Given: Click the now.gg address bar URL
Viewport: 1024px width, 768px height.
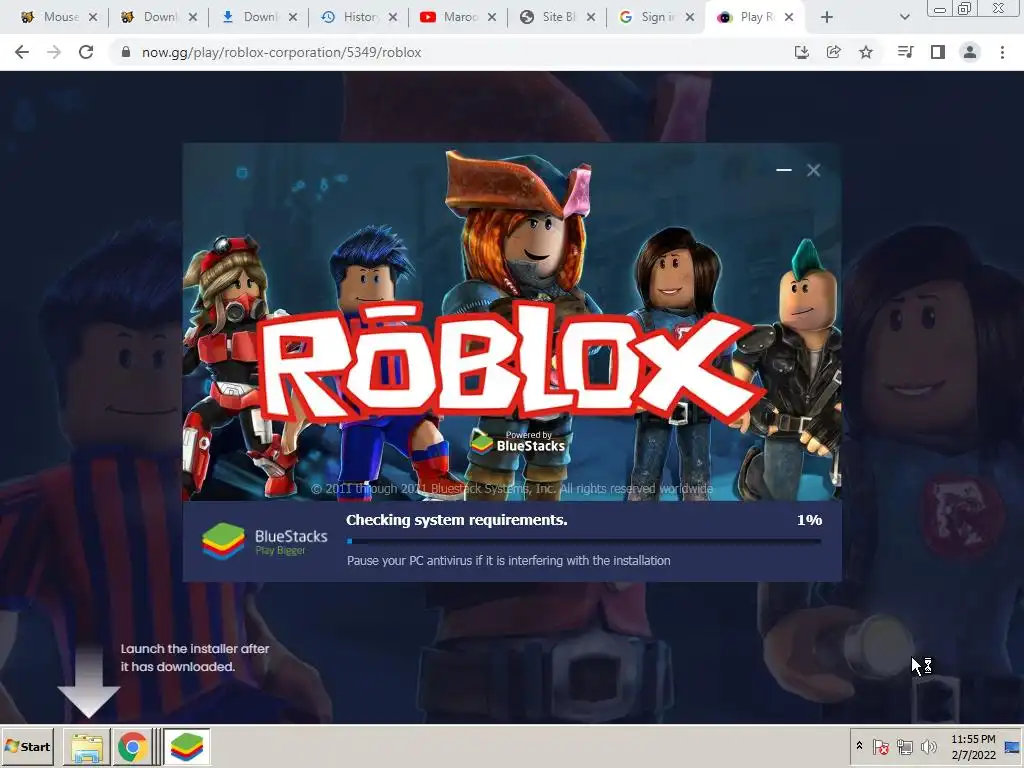Looking at the screenshot, I should (x=281, y=52).
